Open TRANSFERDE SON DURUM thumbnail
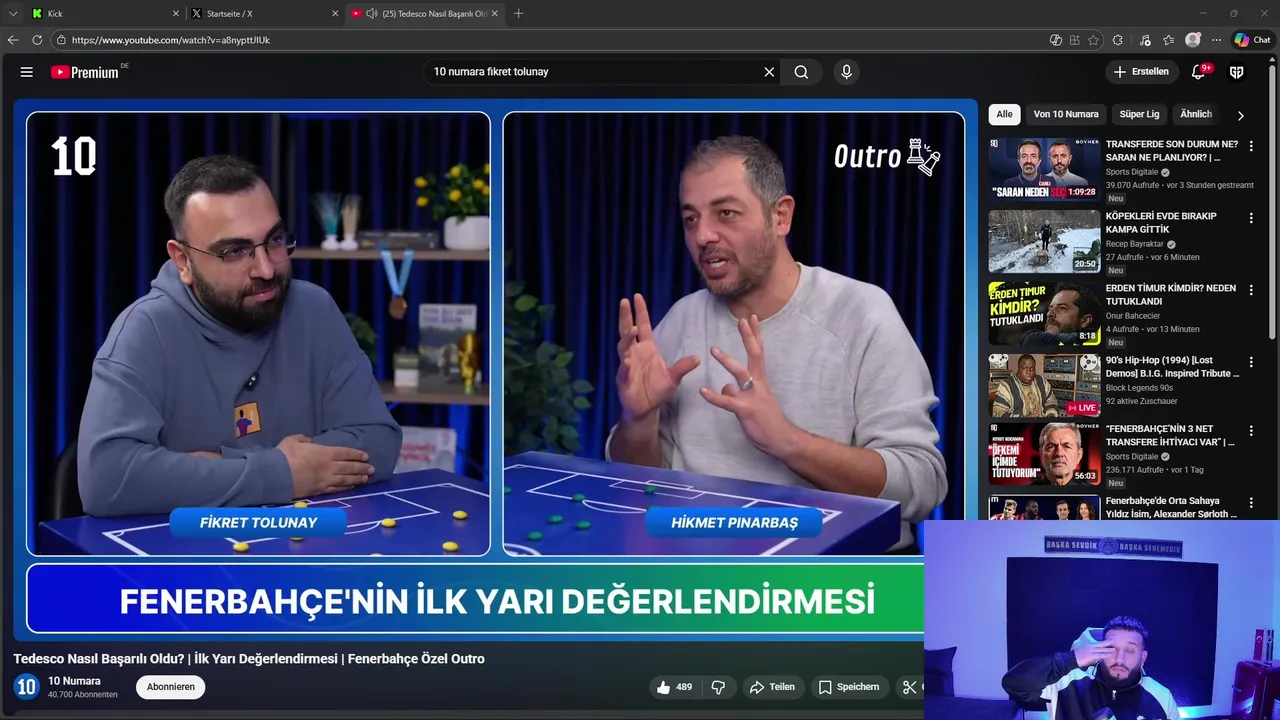 [x=1044, y=169]
